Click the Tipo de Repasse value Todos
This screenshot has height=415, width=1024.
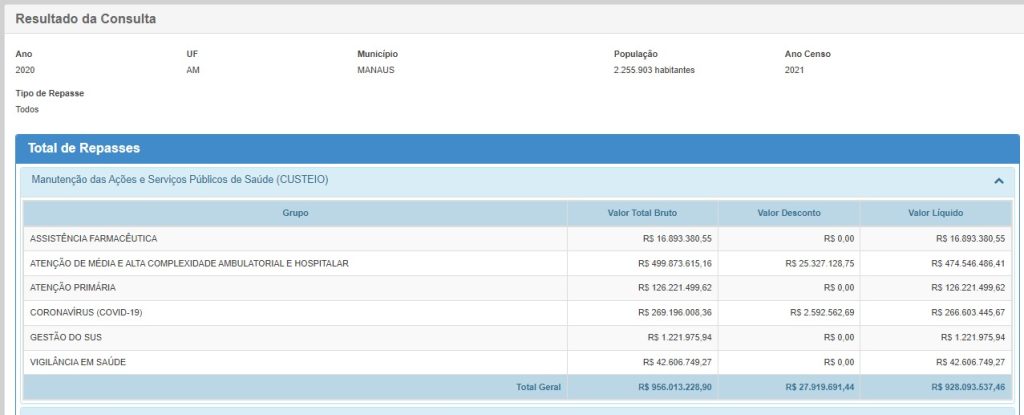[x=27, y=109]
